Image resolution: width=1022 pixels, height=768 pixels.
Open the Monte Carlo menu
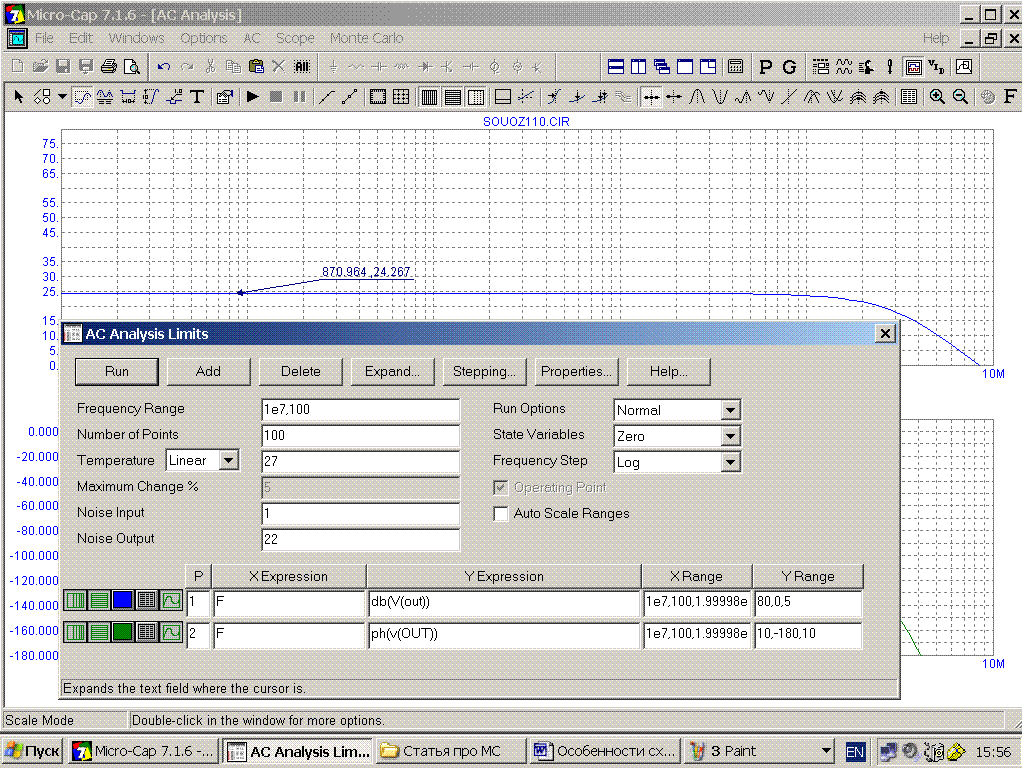tap(366, 38)
